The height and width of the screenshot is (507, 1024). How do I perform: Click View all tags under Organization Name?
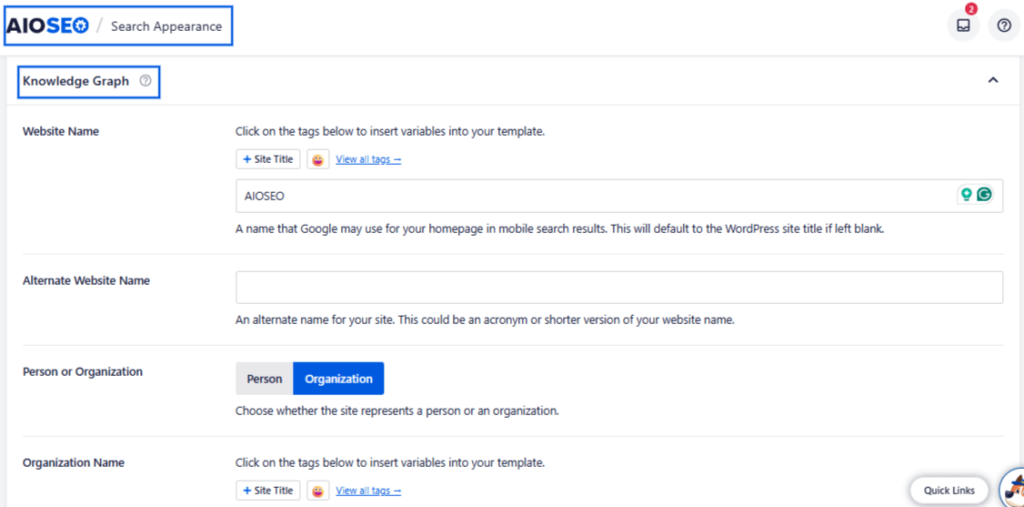[x=368, y=490]
